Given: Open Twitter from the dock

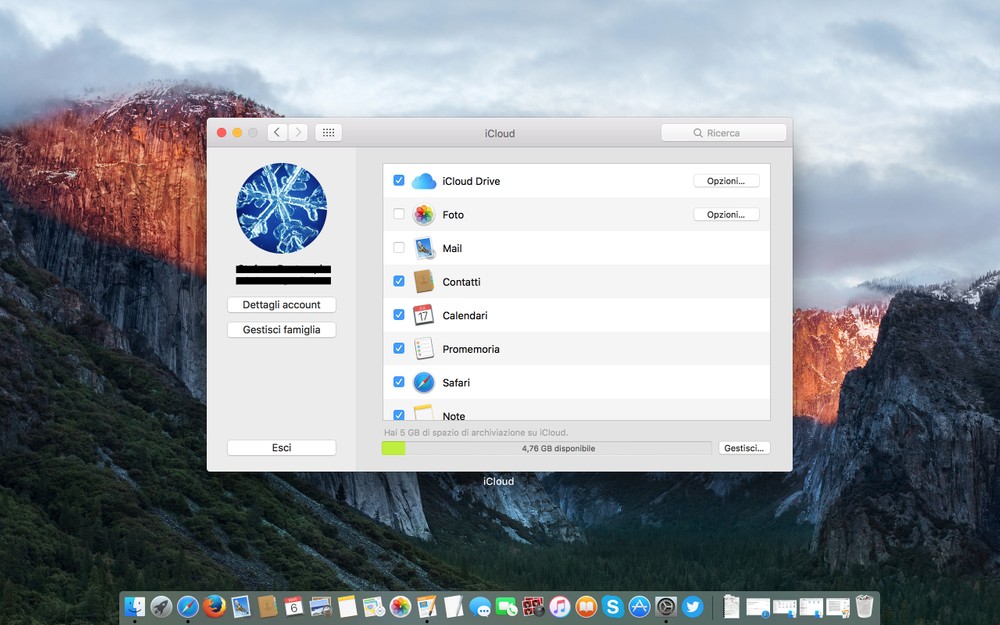Looking at the screenshot, I should tap(692, 606).
